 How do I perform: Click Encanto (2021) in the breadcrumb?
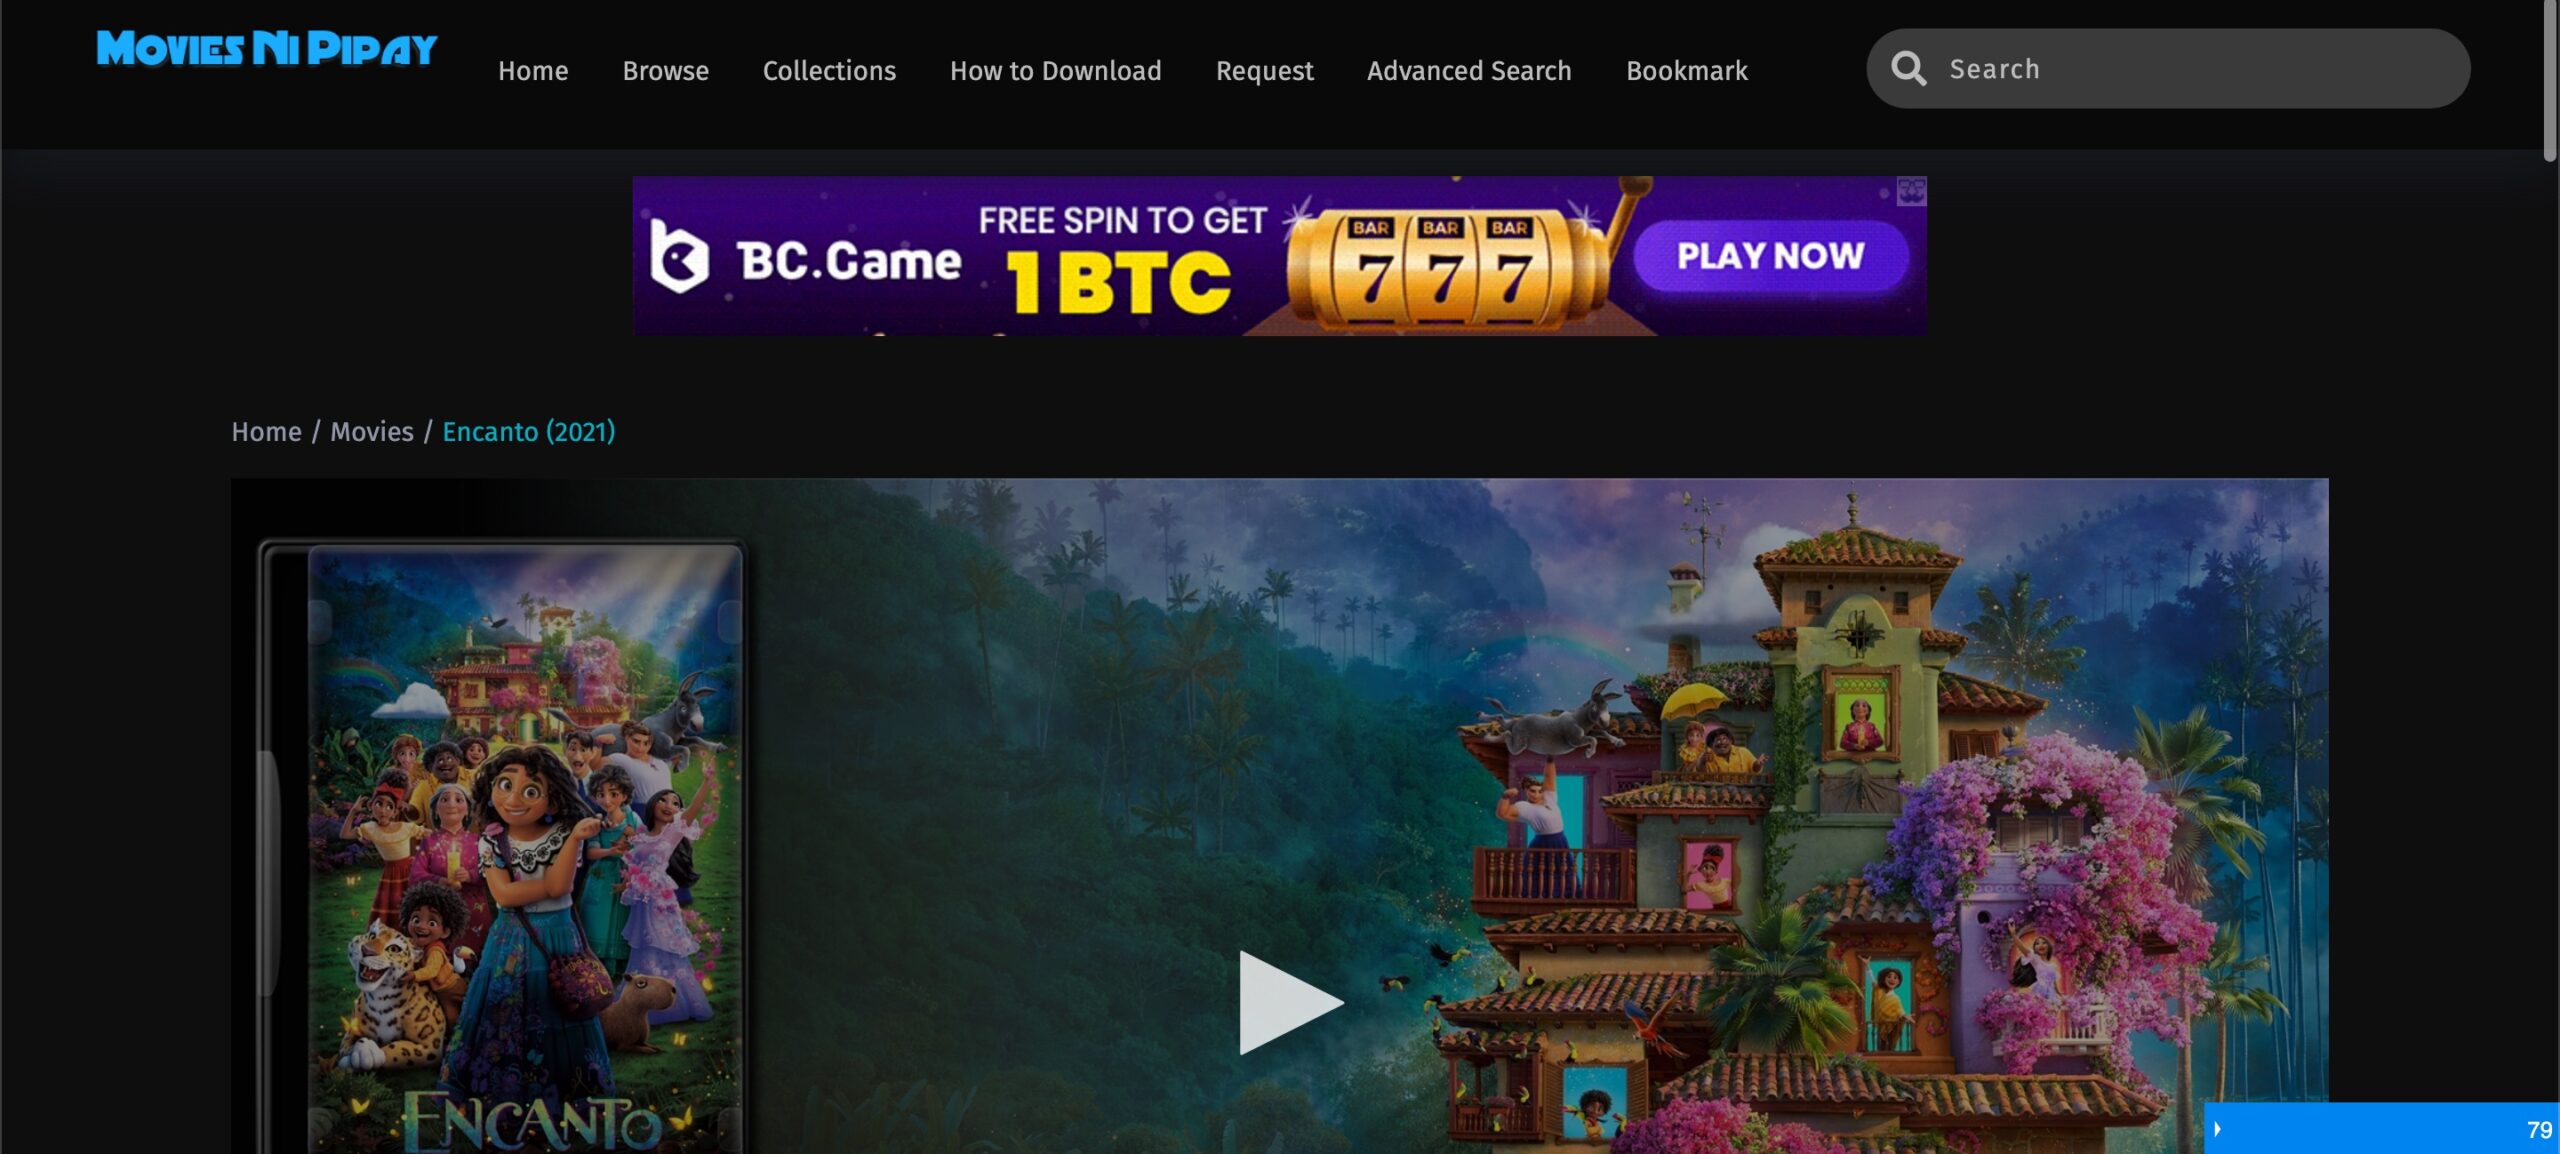[x=529, y=432]
